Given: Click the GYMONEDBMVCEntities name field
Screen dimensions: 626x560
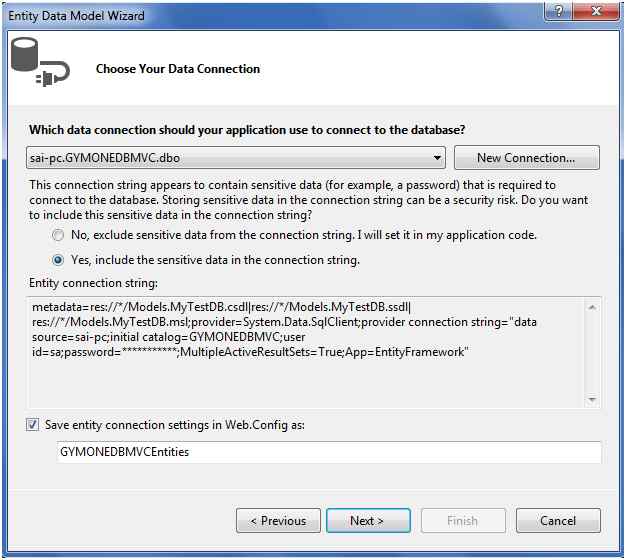Looking at the screenshot, I should [329, 452].
